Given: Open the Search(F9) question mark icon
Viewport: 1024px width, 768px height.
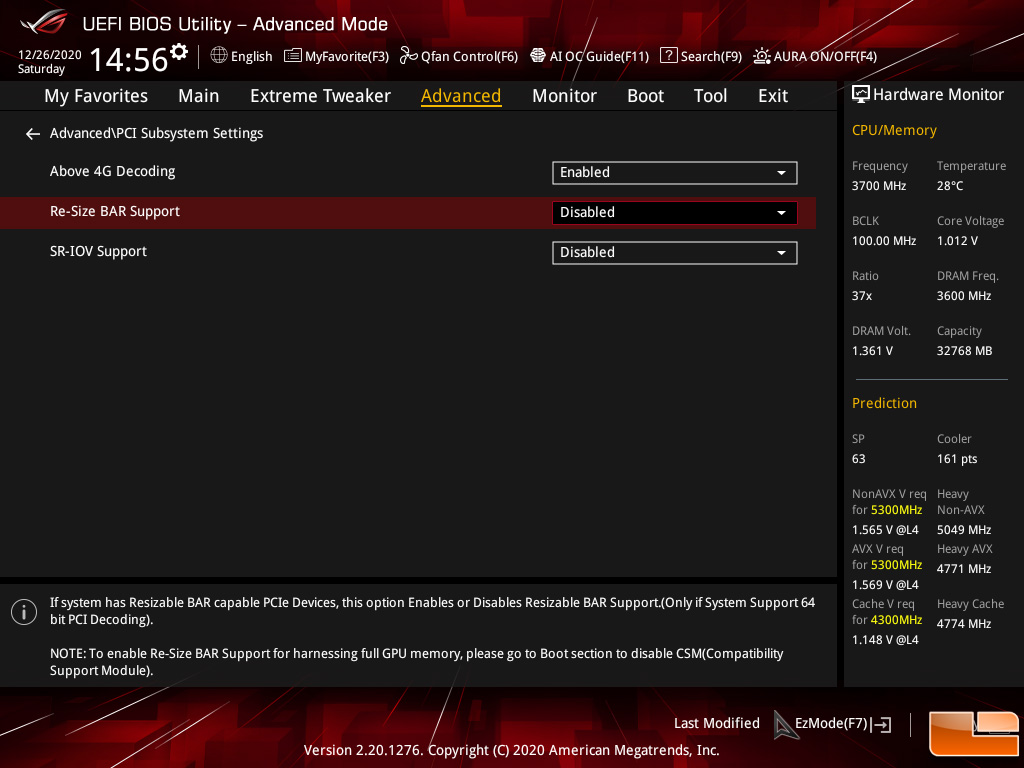Looking at the screenshot, I should click(668, 56).
